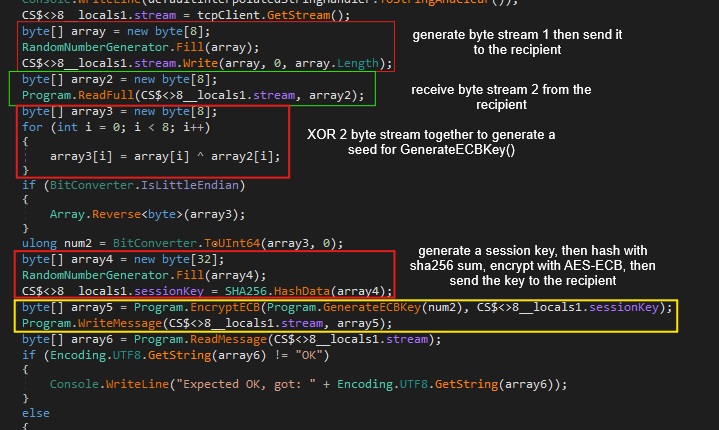The width and height of the screenshot is (719, 430).
Task: Click the 'stream.Write(array, 0, array.Length)' line
Action: pos(207,63)
